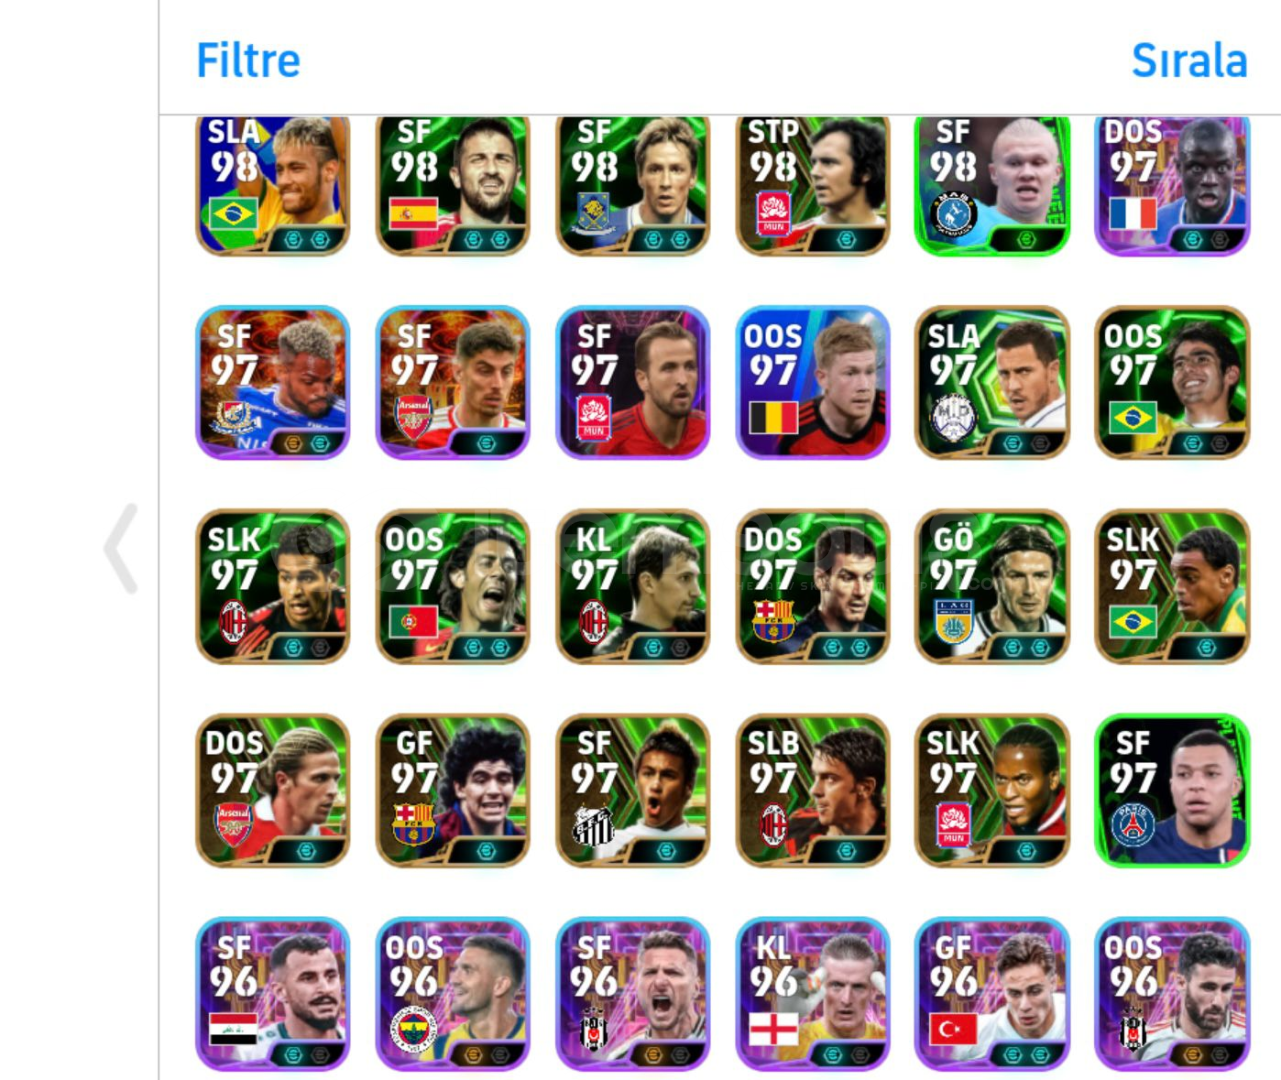Select the STP 98 defender card
Screen dimensions: 1281x1080
coord(812,185)
